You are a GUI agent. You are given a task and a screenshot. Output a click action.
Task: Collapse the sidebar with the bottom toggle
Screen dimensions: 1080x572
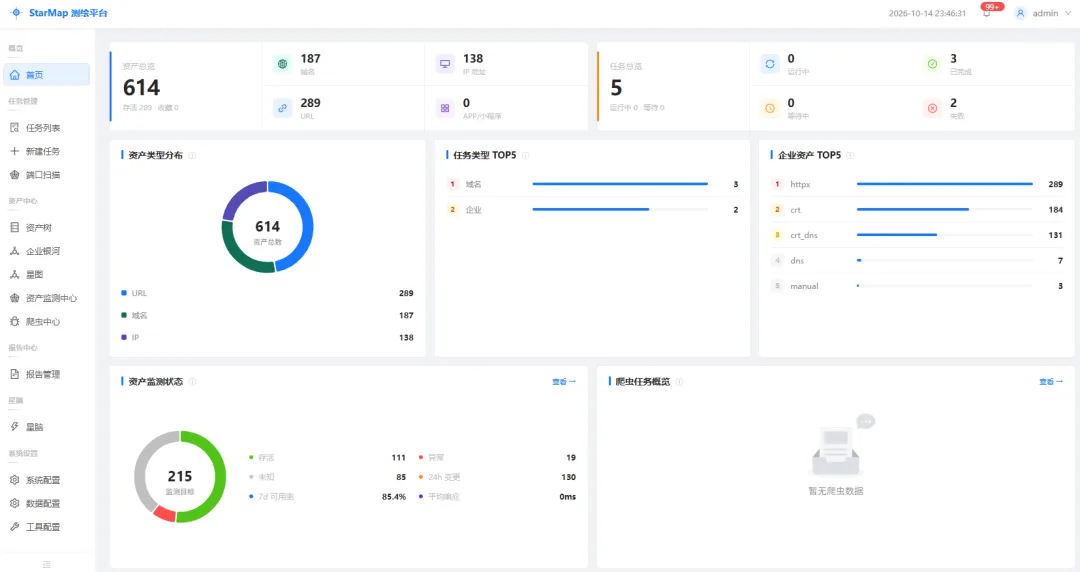pos(47,564)
